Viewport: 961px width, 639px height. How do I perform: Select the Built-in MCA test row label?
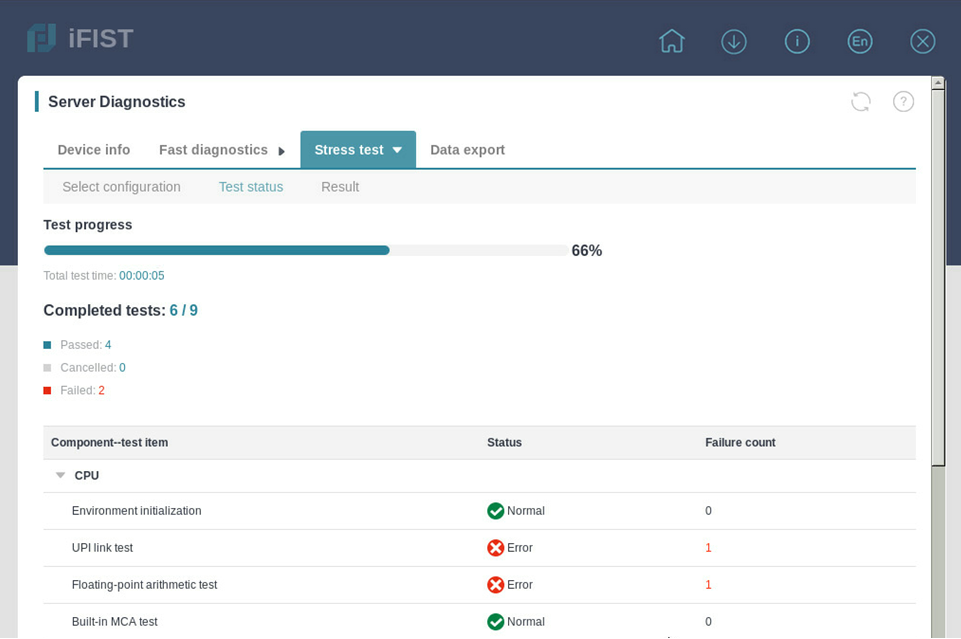115,622
